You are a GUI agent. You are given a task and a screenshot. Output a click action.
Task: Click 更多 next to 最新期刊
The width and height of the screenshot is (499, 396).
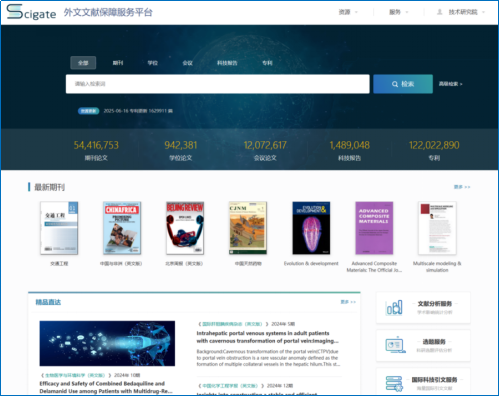pos(462,187)
